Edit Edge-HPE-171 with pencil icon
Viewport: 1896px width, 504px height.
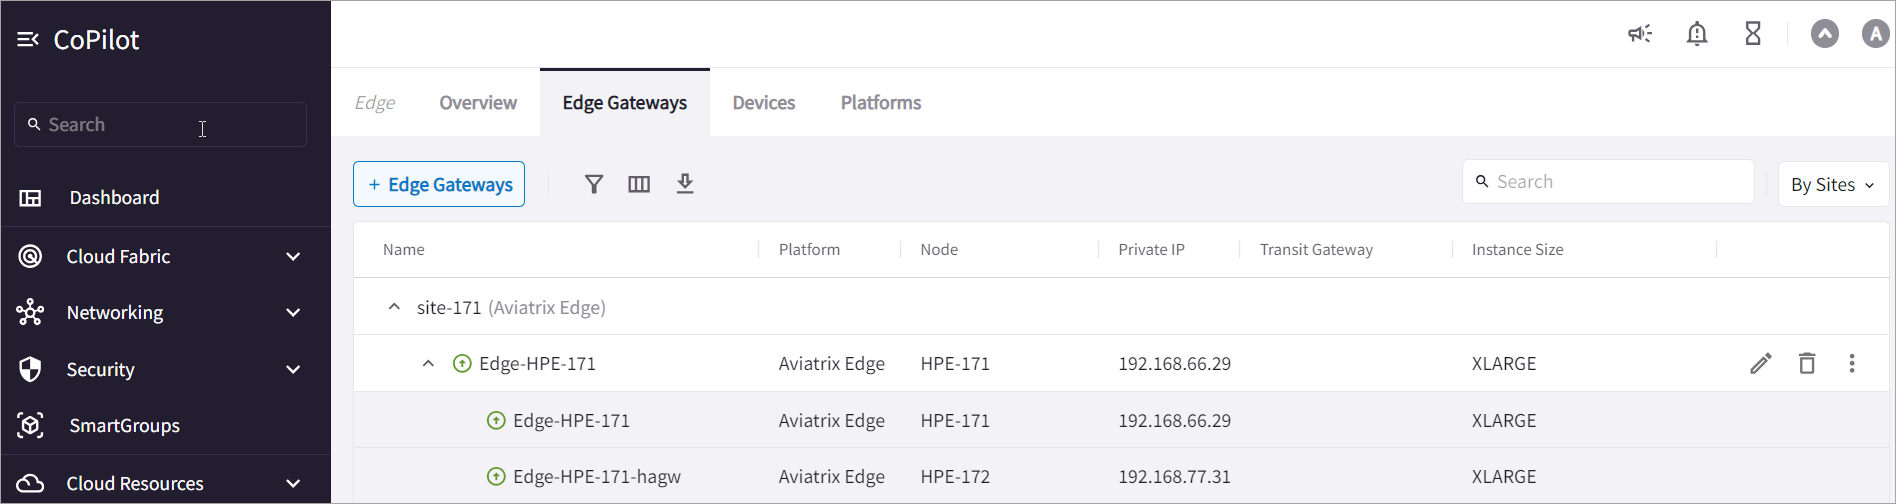tap(1761, 363)
